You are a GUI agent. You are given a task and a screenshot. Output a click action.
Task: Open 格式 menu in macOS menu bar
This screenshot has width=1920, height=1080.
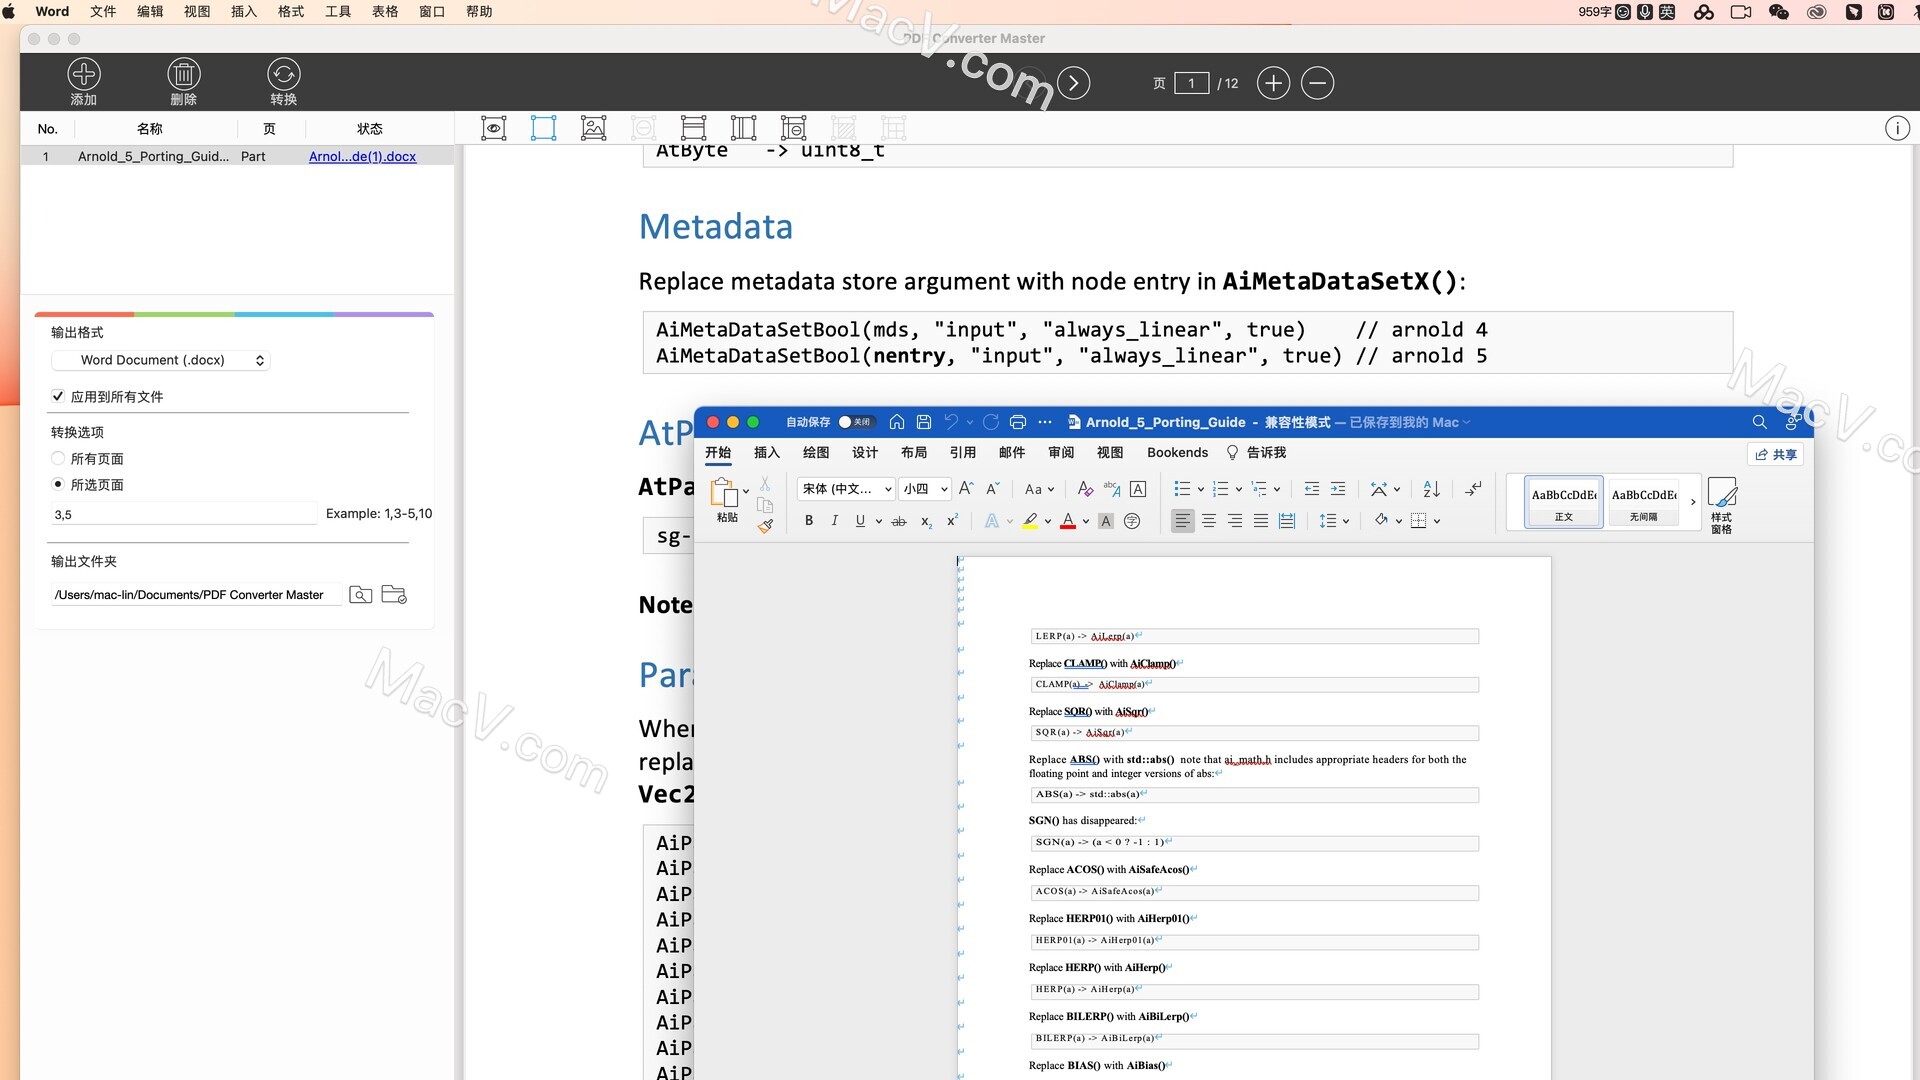click(x=291, y=12)
